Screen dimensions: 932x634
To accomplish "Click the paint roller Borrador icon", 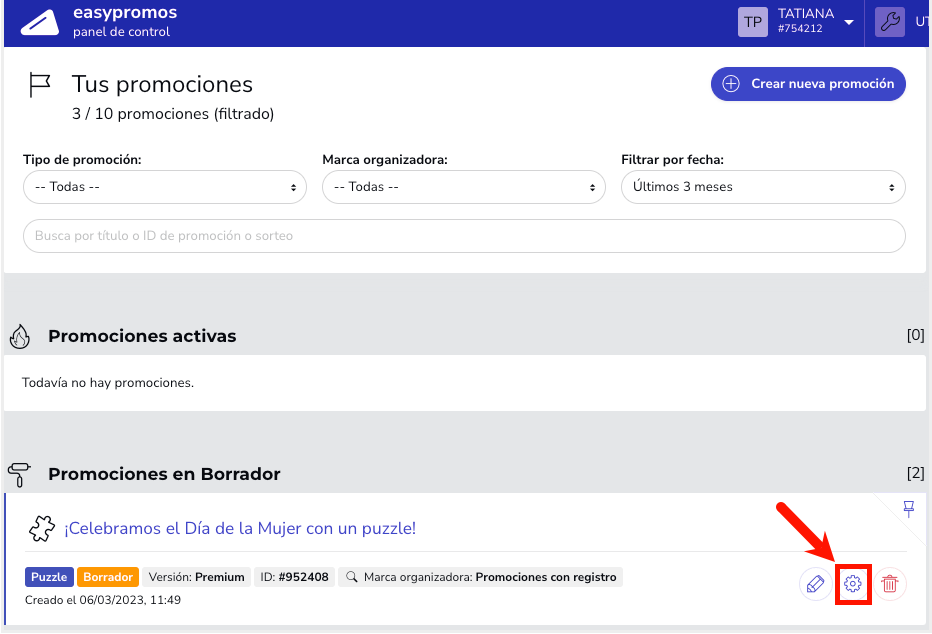I will [x=19, y=475].
